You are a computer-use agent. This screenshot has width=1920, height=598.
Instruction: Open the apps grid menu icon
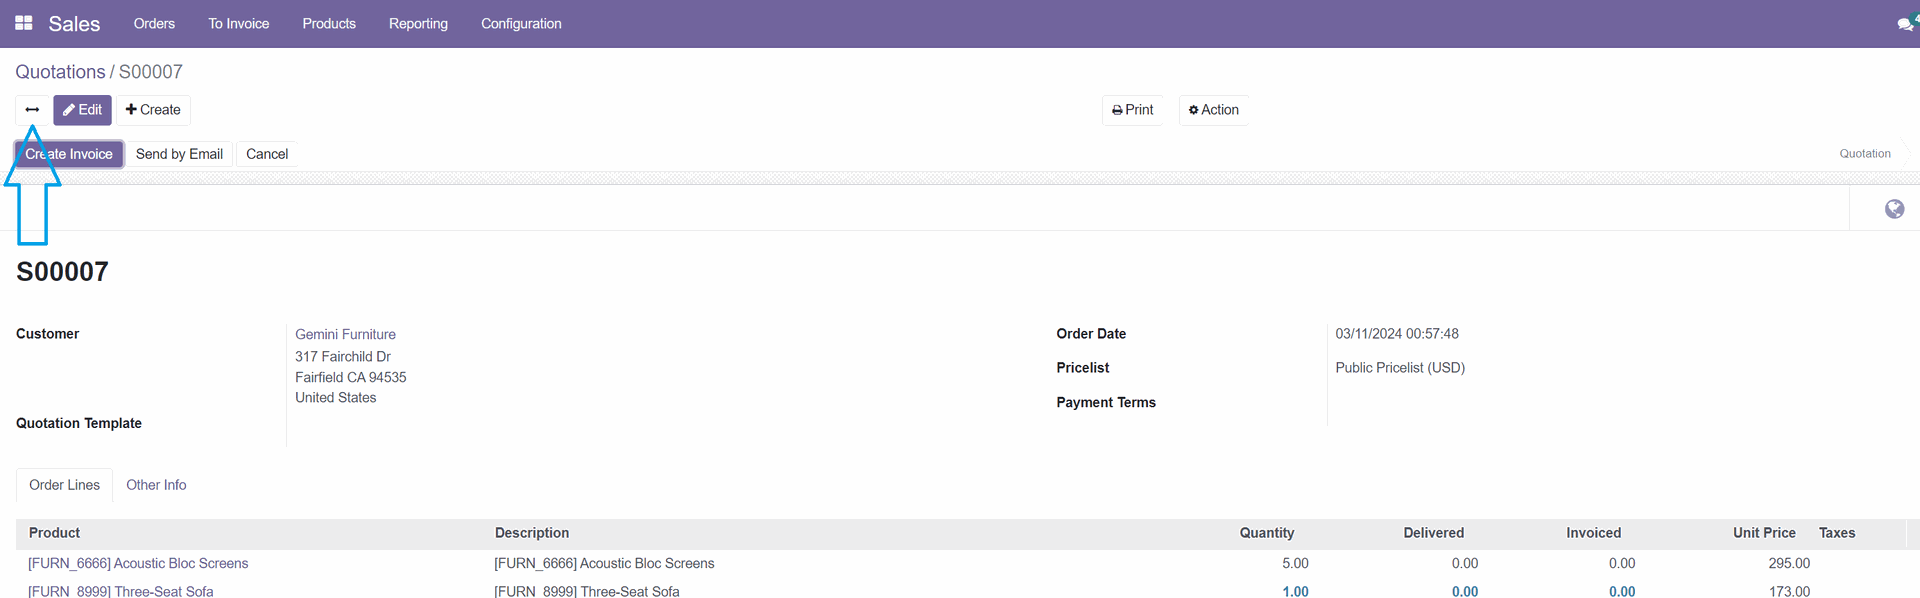click(24, 23)
